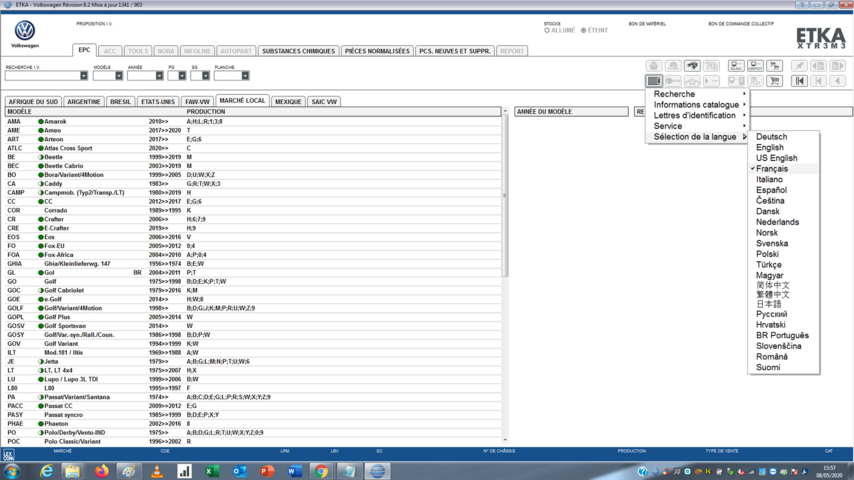Open Outlook from the taskbar
Image resolution: width=854 pixels, height=480 pixels.
click(240, 471)
